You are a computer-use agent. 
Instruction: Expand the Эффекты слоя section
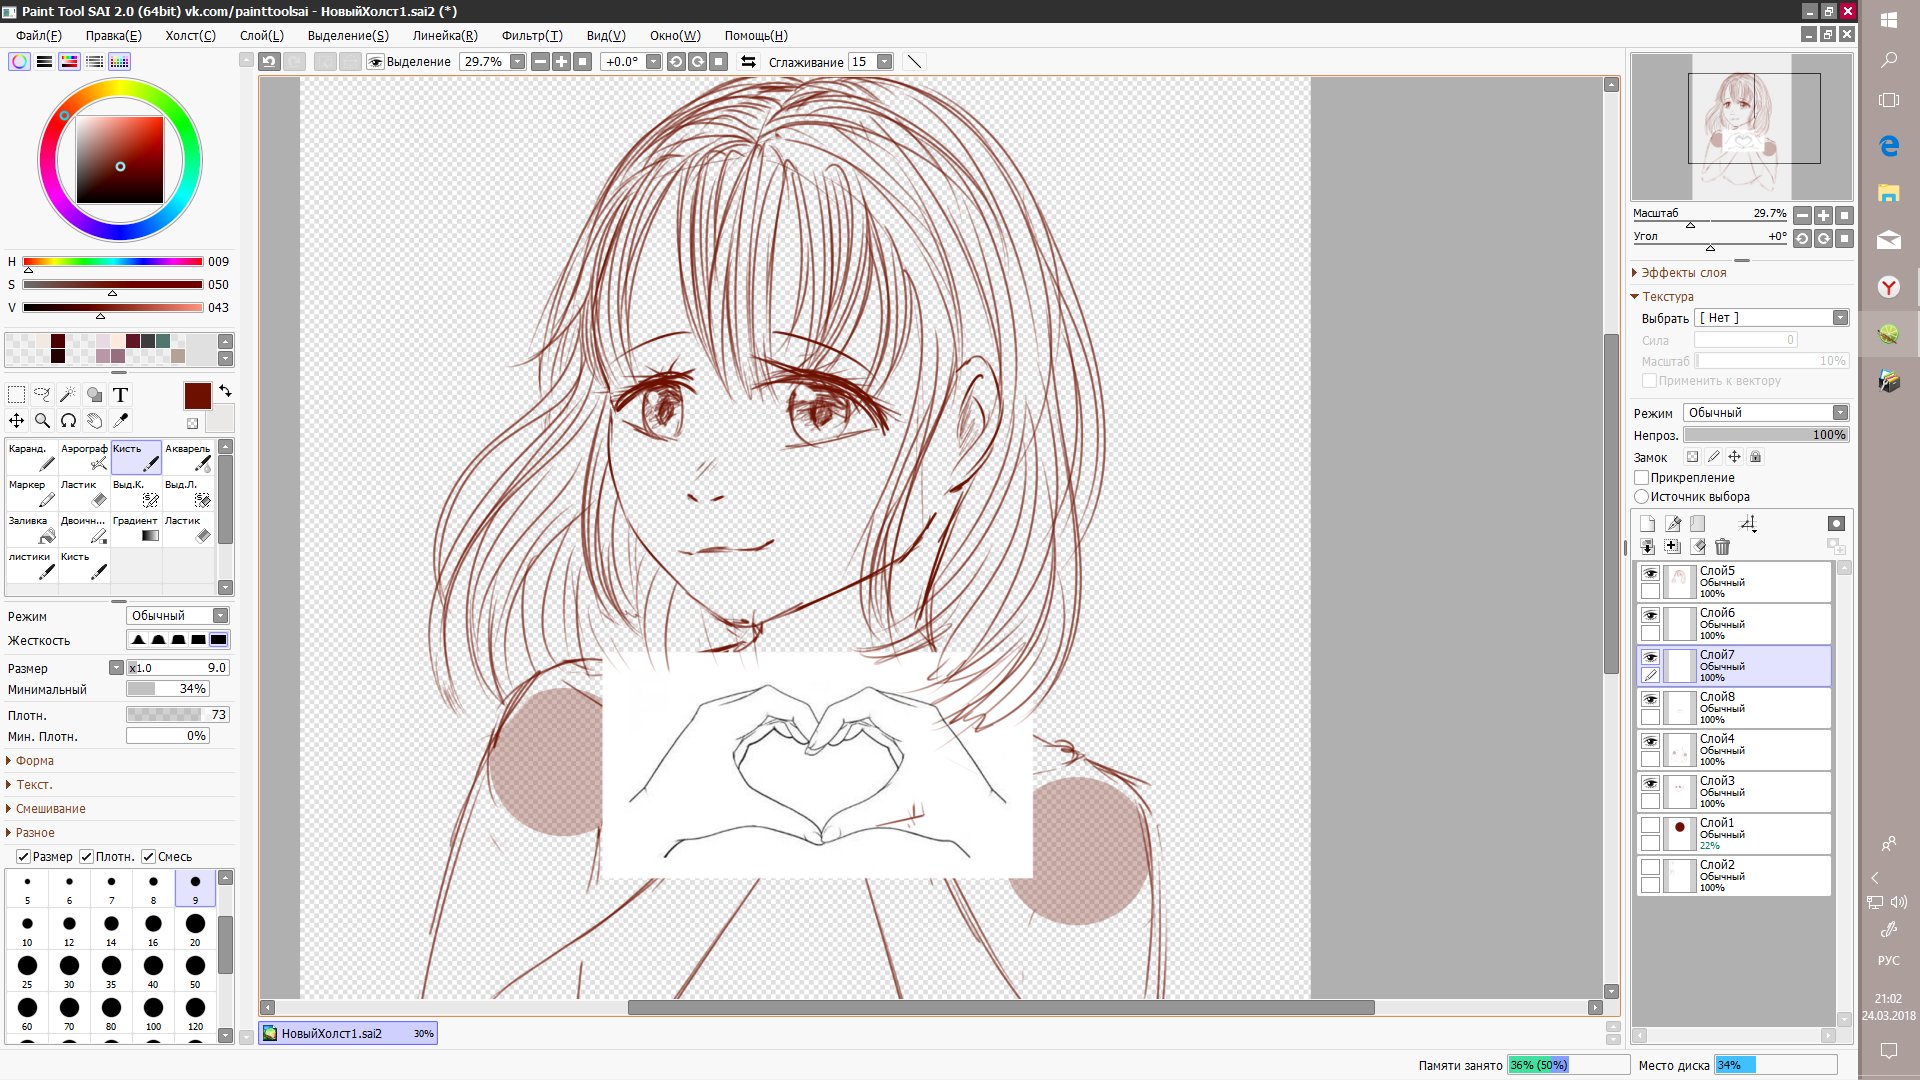coord(1683,273)
